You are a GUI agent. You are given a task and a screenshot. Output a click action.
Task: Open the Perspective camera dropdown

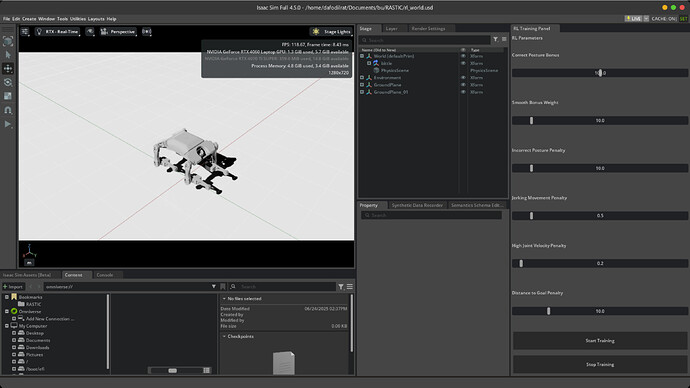[118, 32]
